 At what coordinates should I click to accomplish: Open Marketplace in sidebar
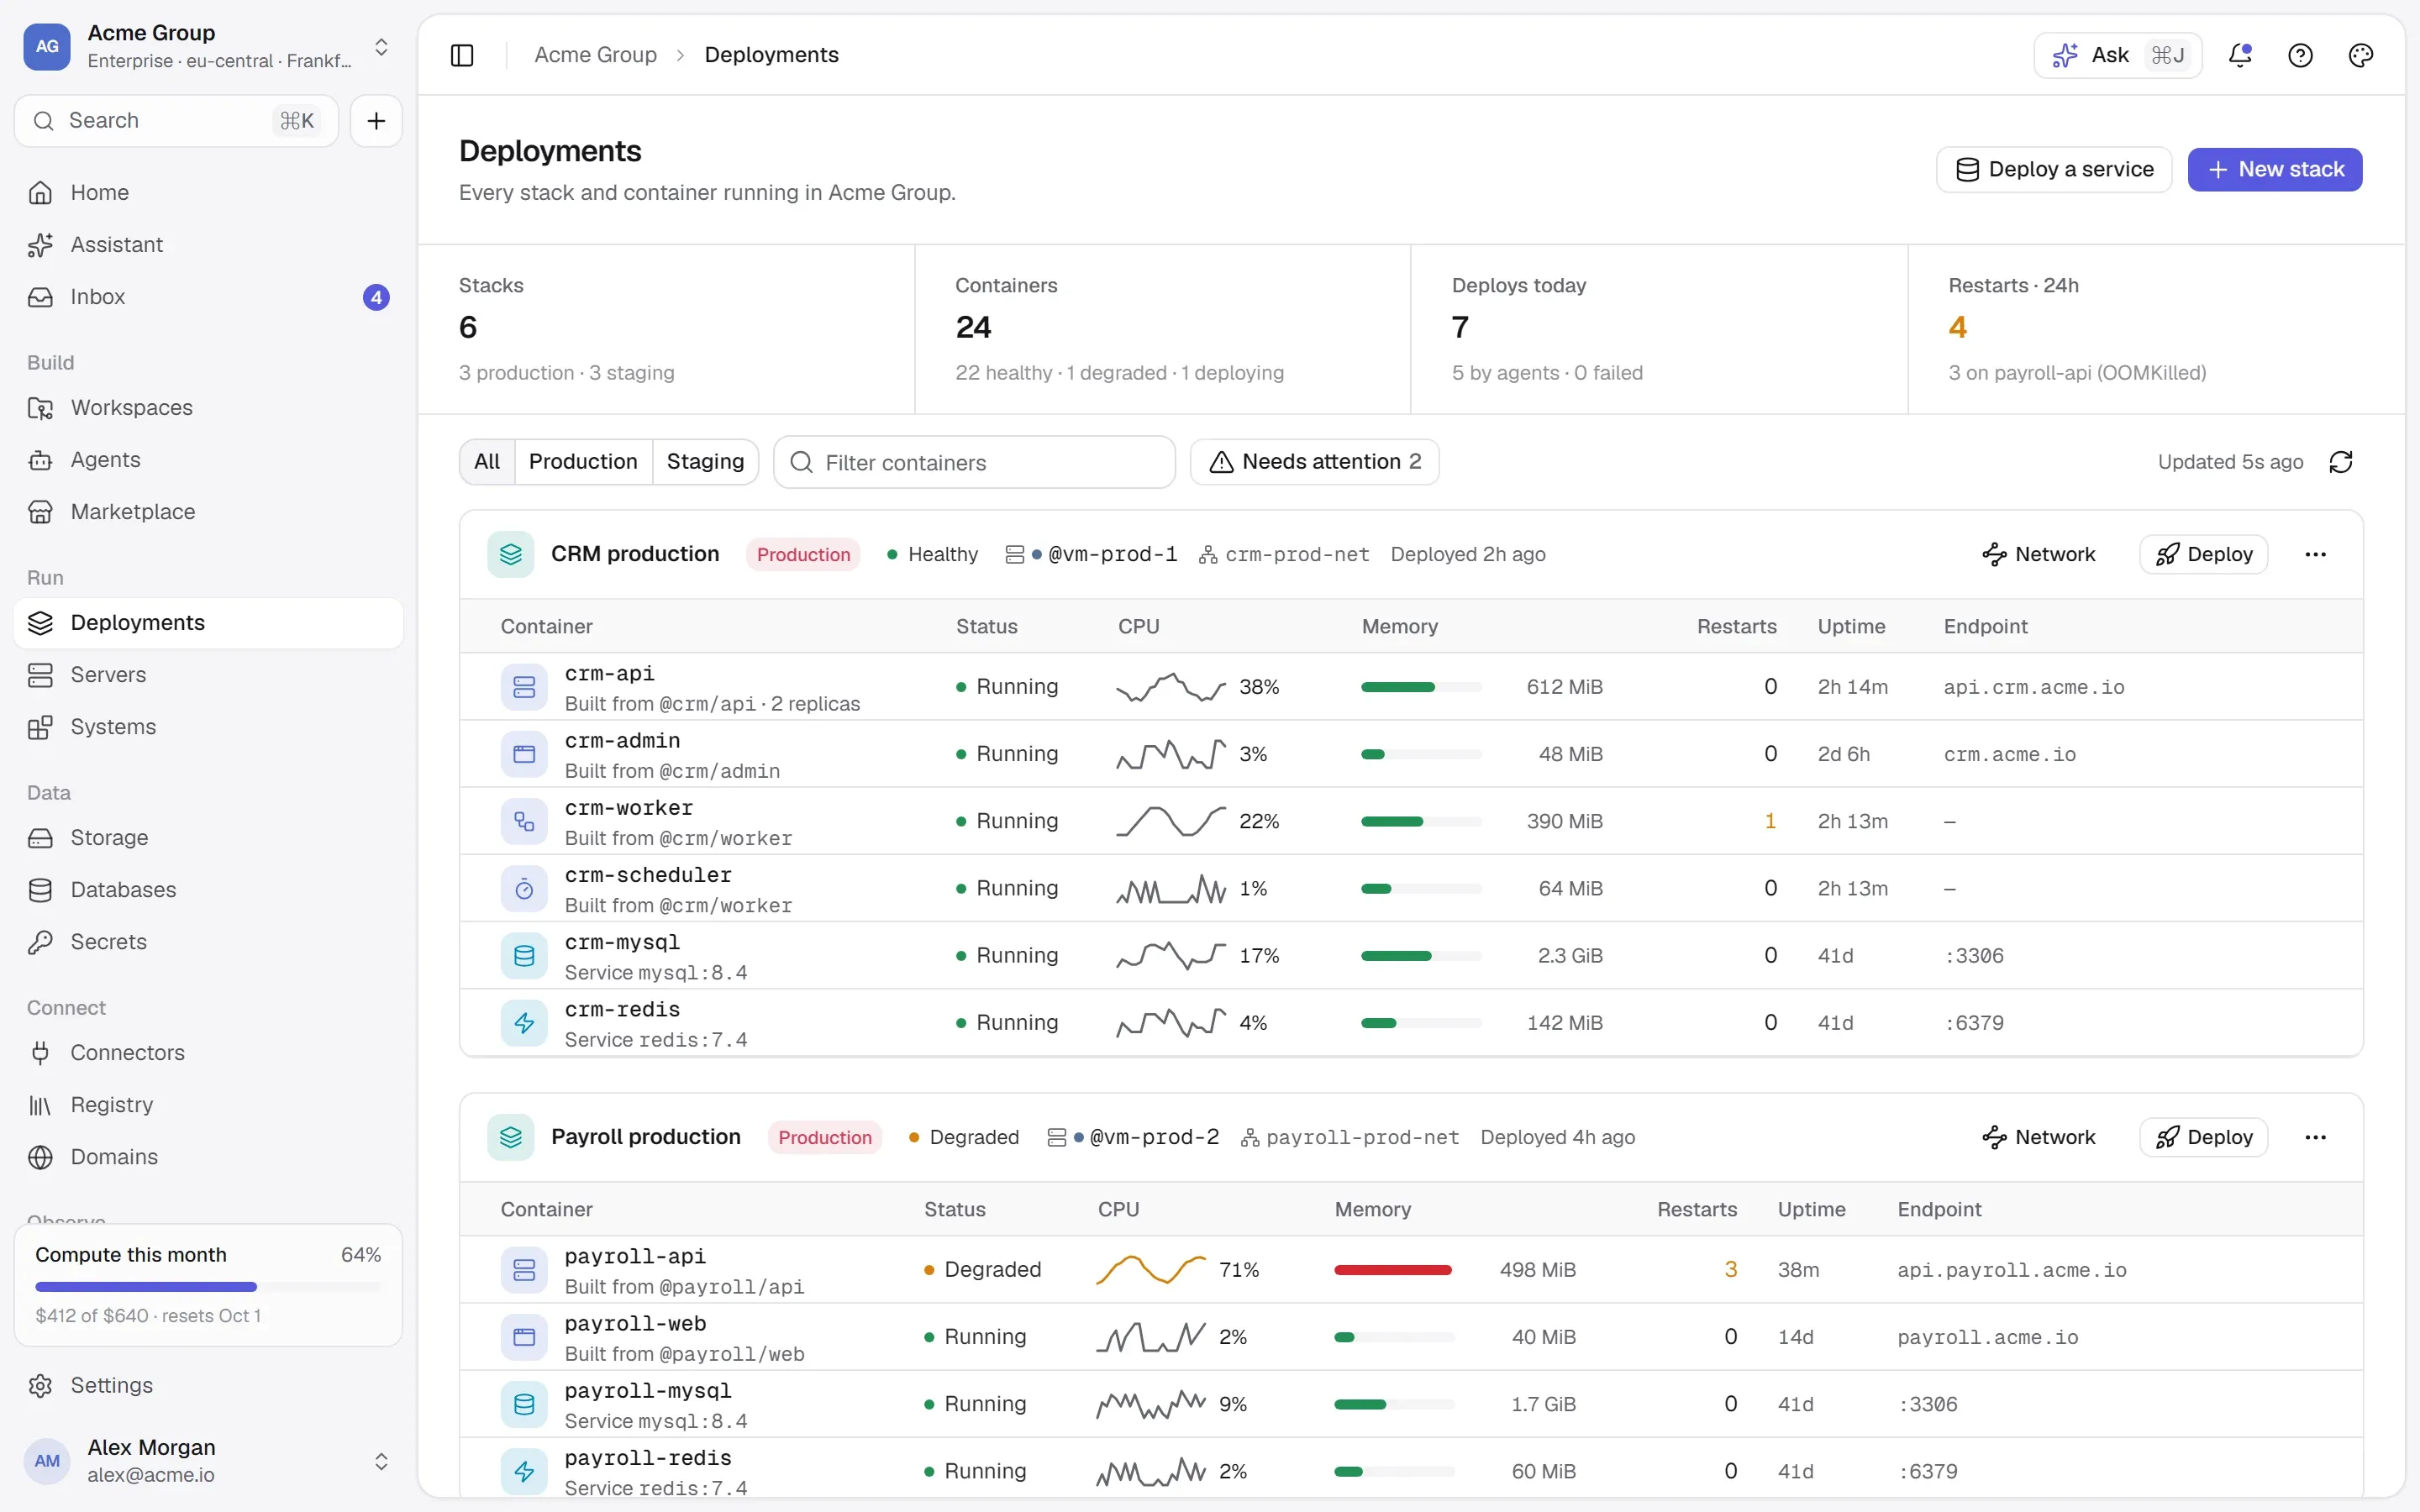pyautogui.click(x=208, y=512)
